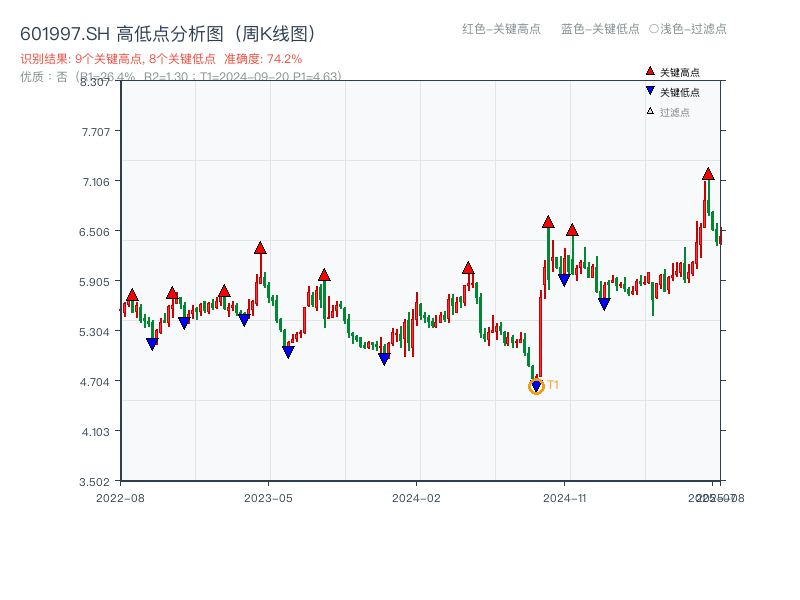Select the key-low marker near March 2023
Viewport: 800px width, 600px height.
click(244, 320)
